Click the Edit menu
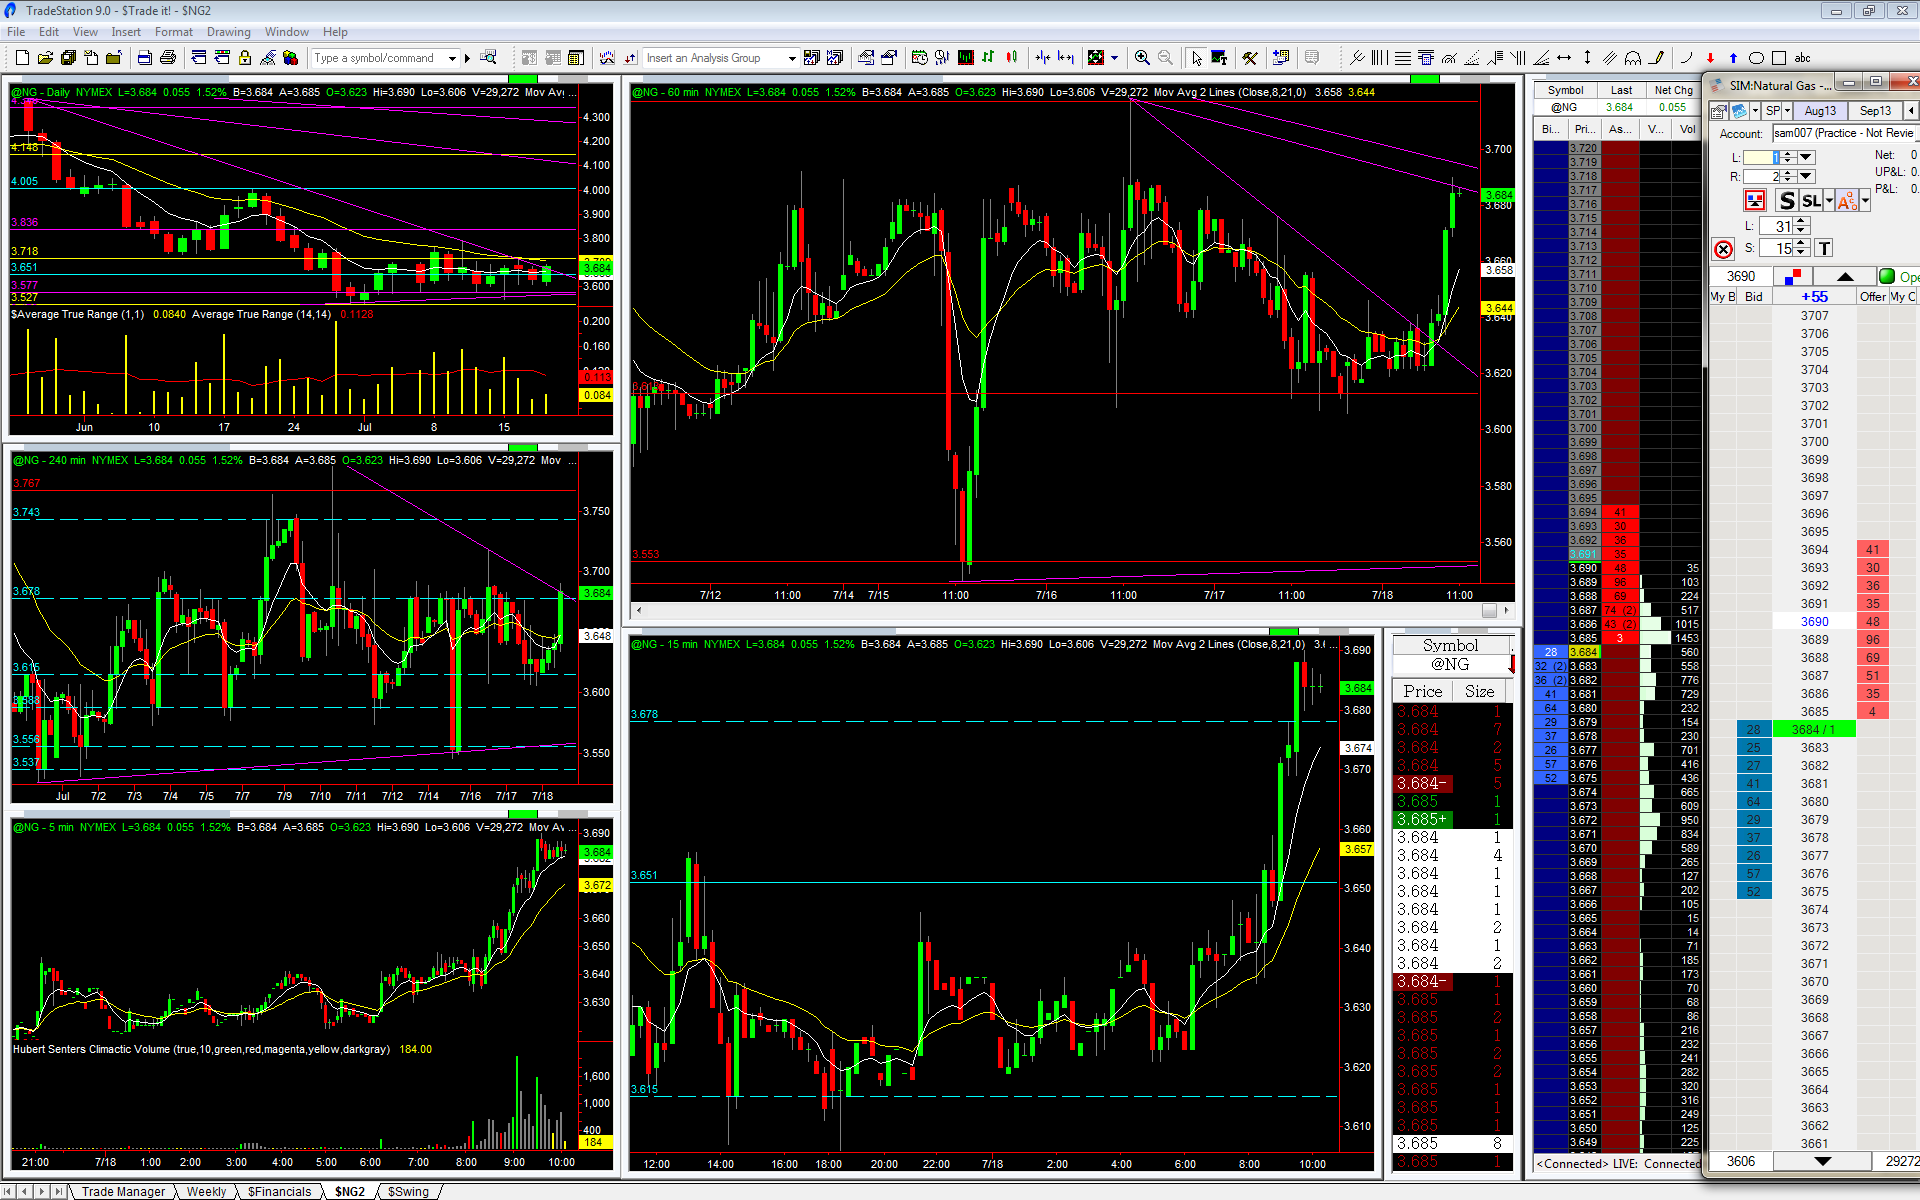The image size is (1920, 1200). coord(49,32)
